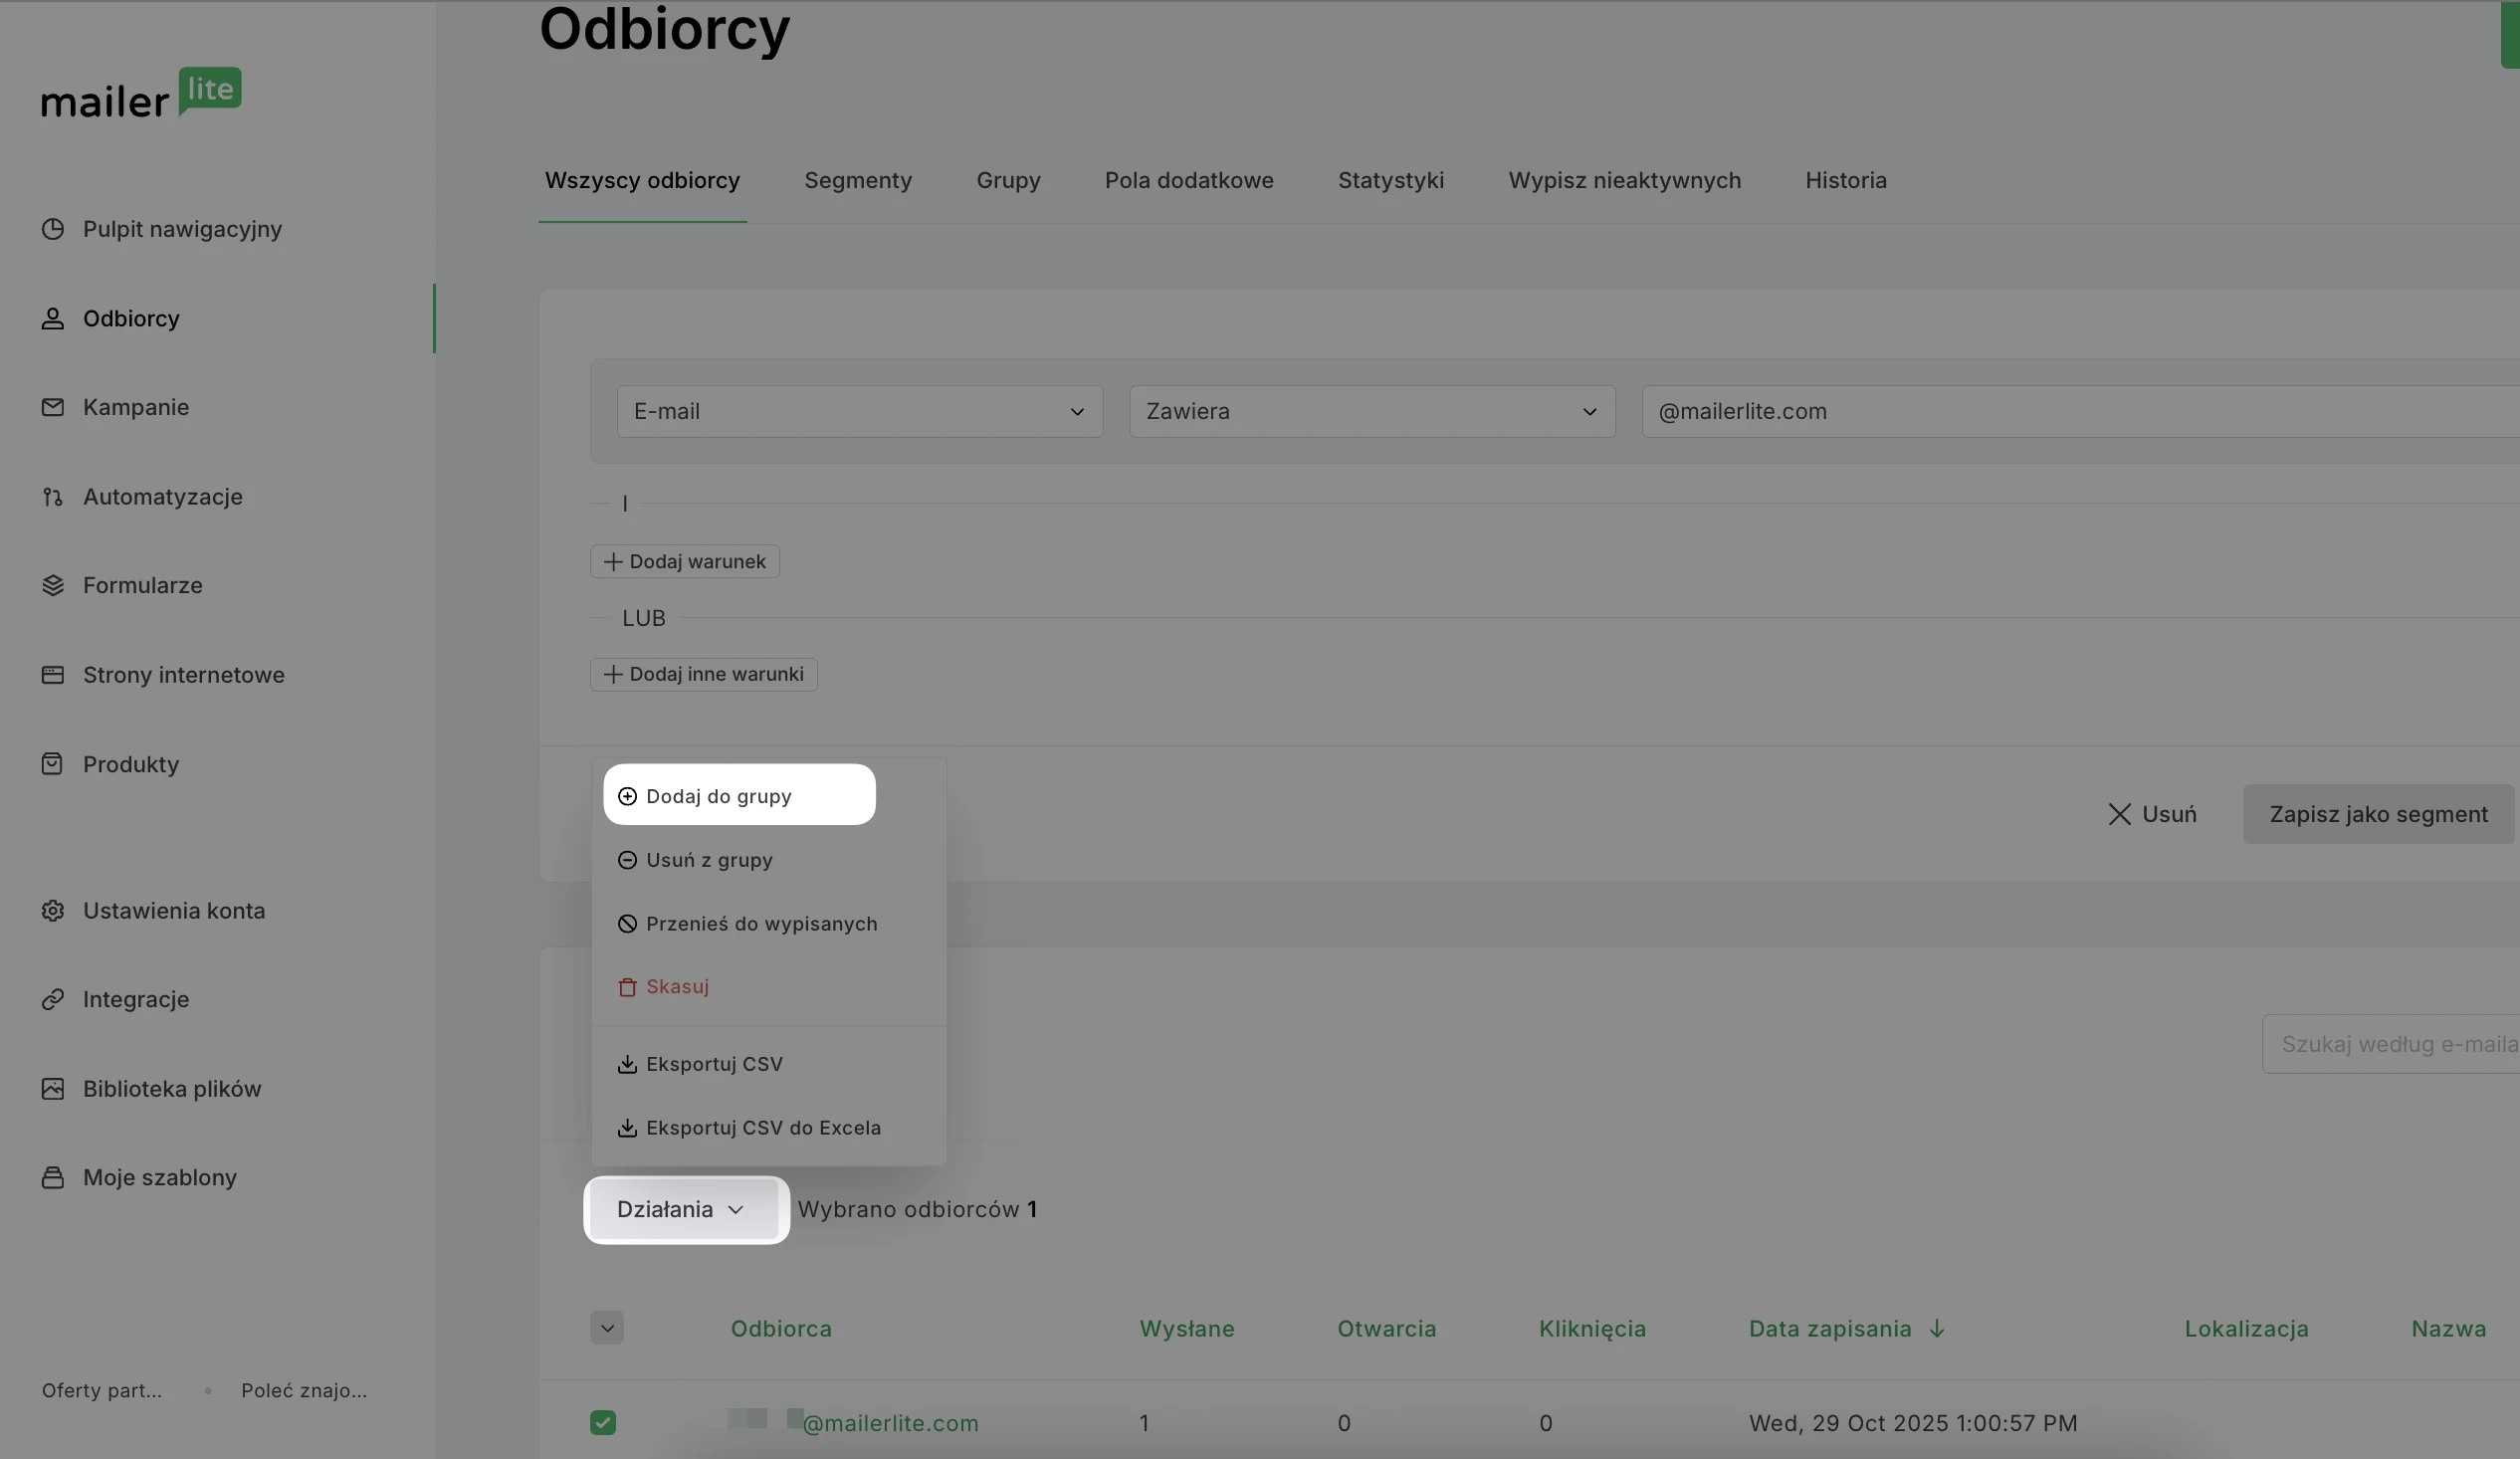
Task: Select Eksportuj CSV menu option
Action: coord(714,1064)
